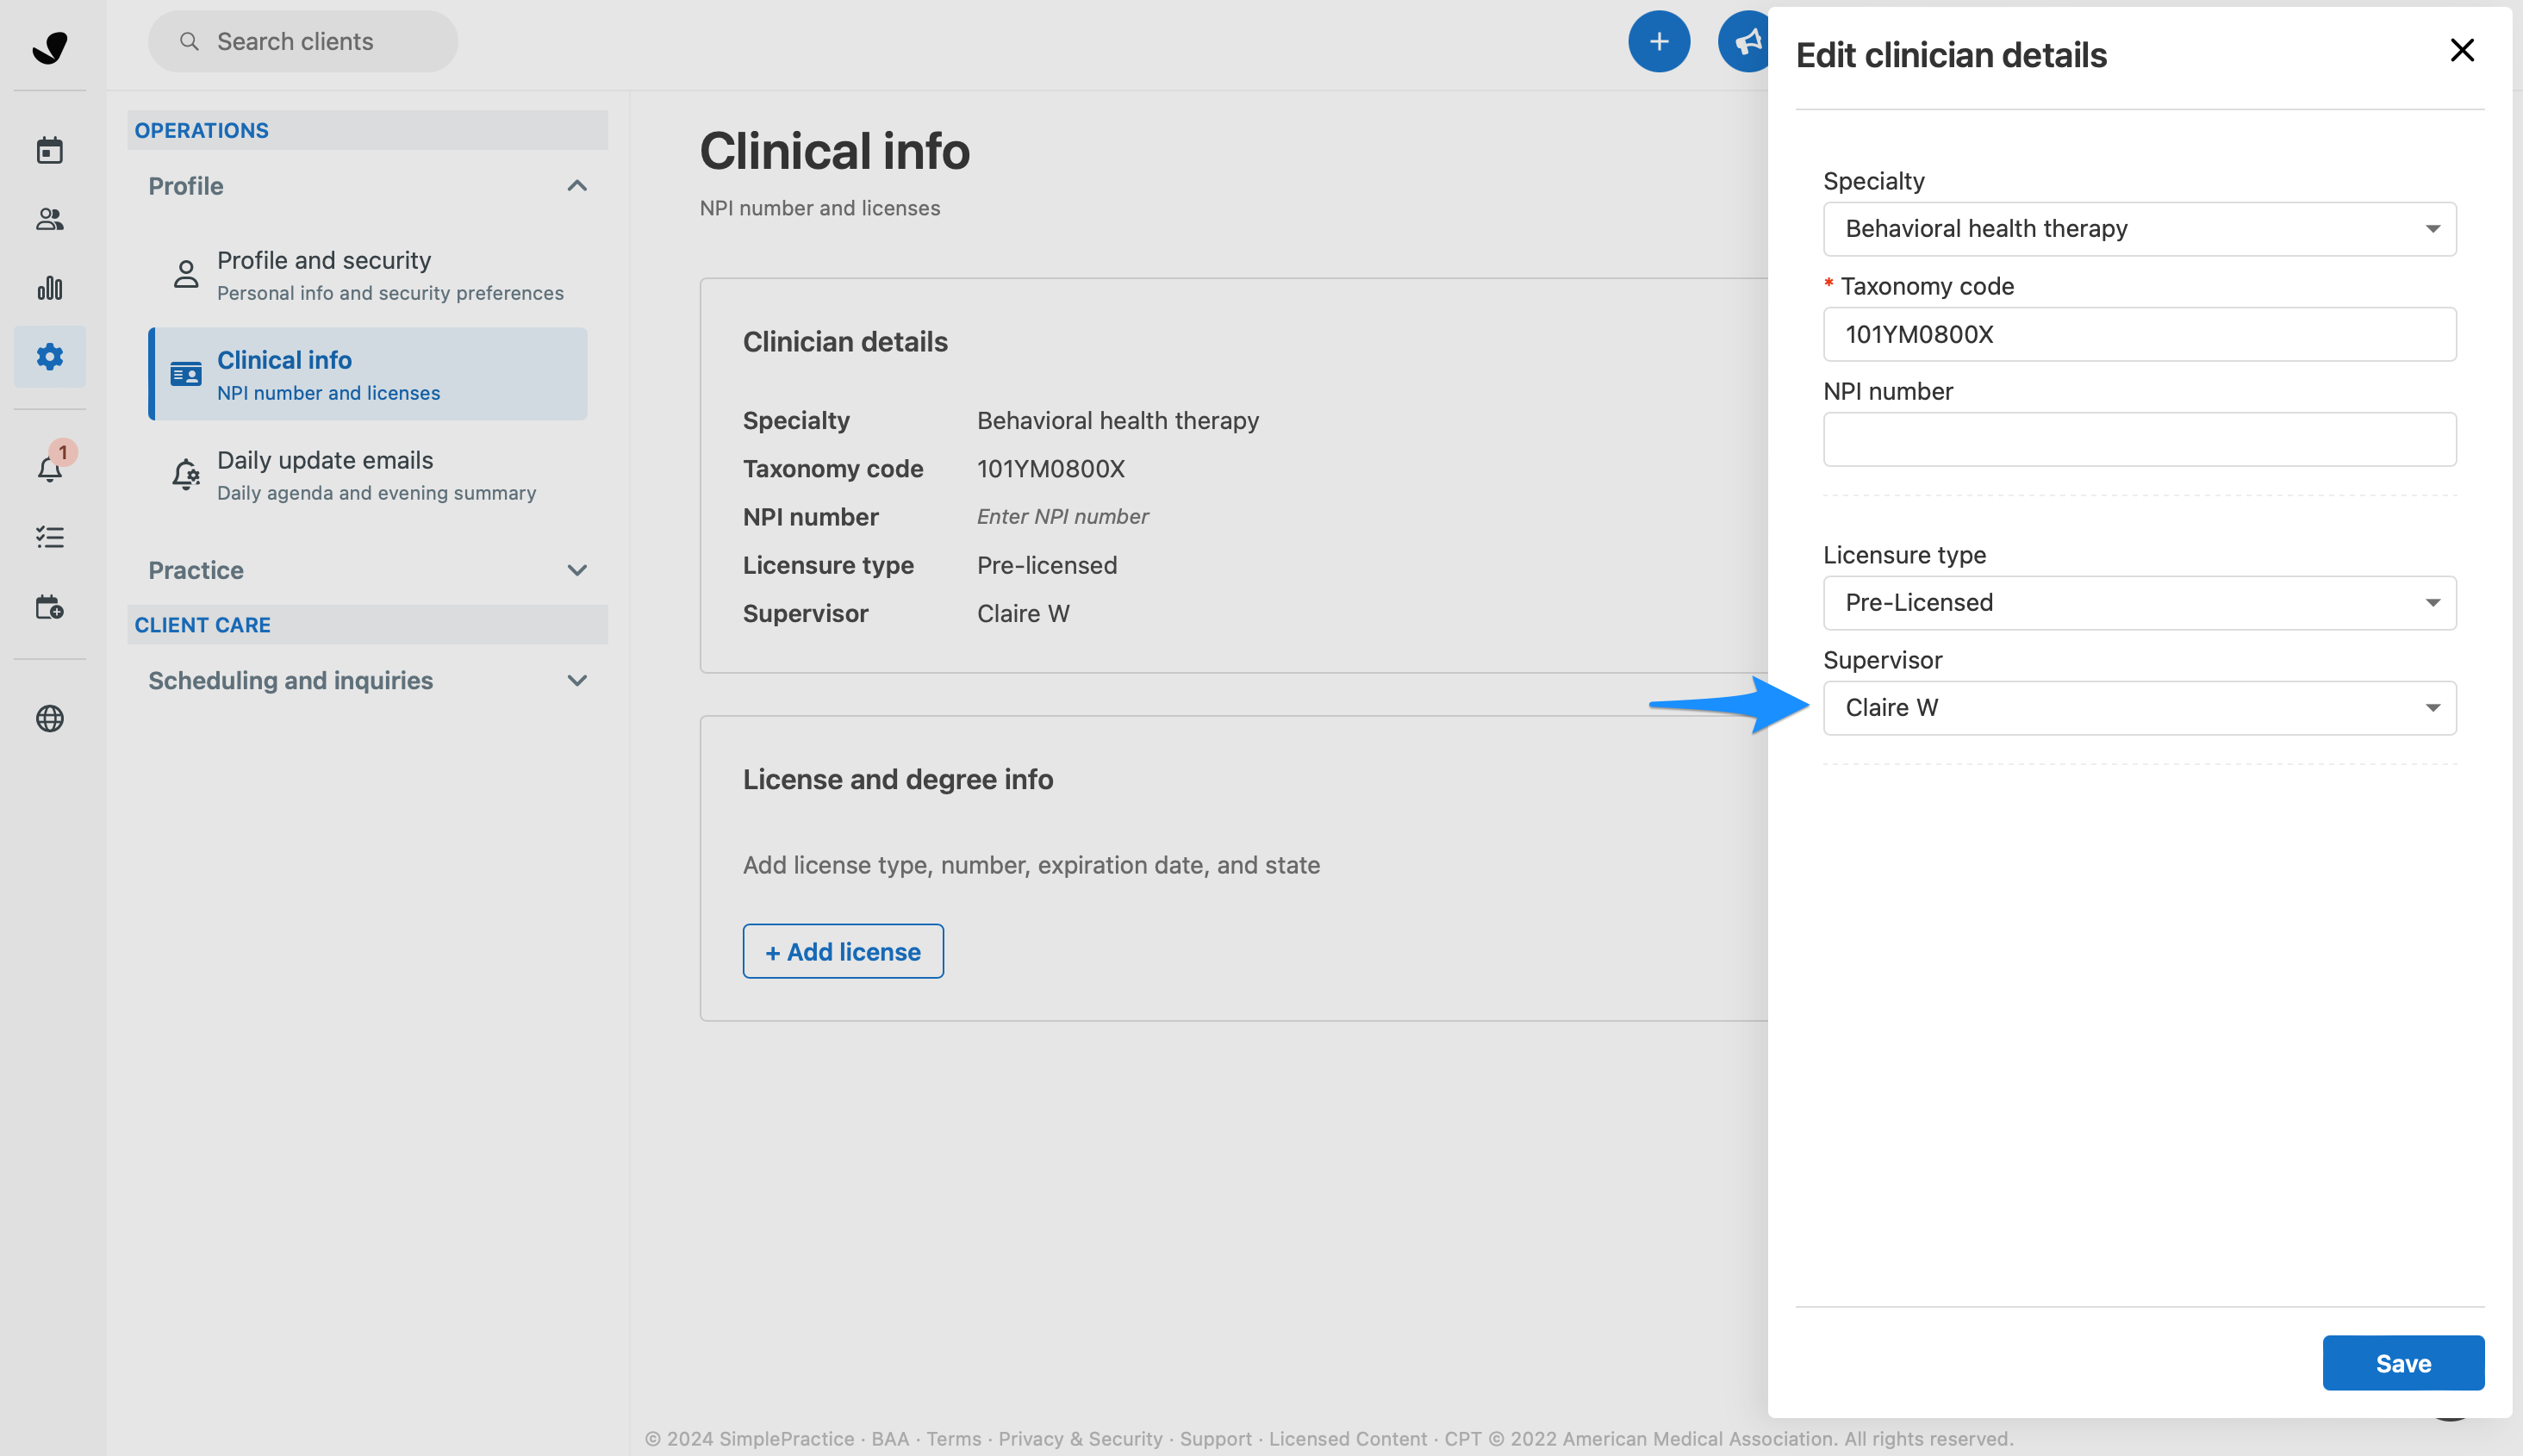Viewport: 2523px width, 1456px height.
Task: Select the Settings gear icon
Action: [x=50, y=356]
